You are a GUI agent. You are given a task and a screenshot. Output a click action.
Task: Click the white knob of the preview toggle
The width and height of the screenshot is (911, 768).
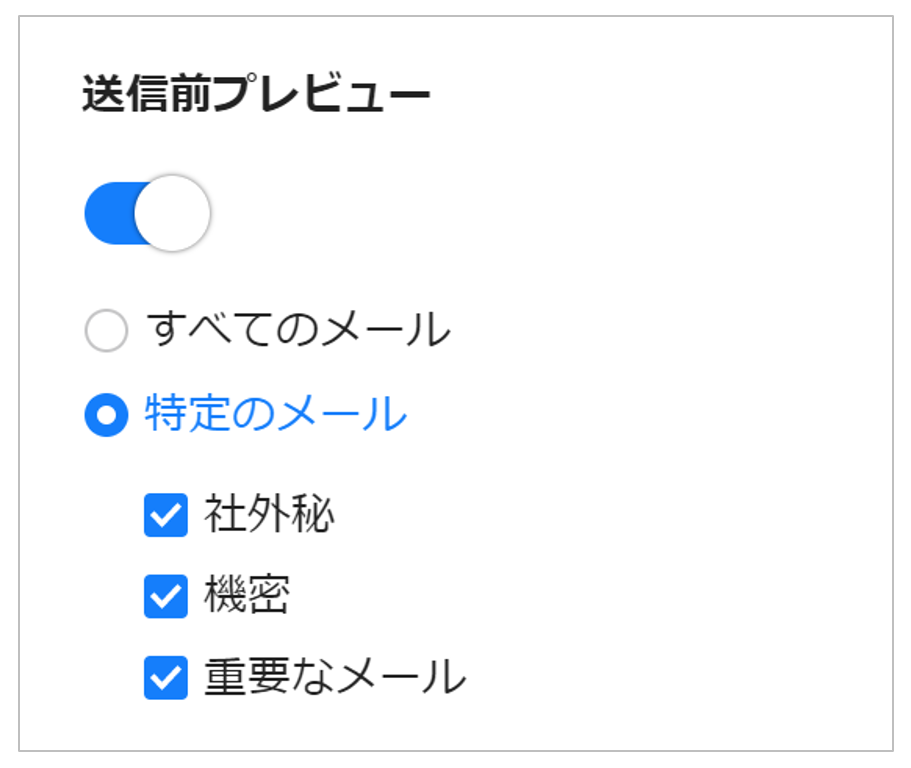tap(172, 213)
